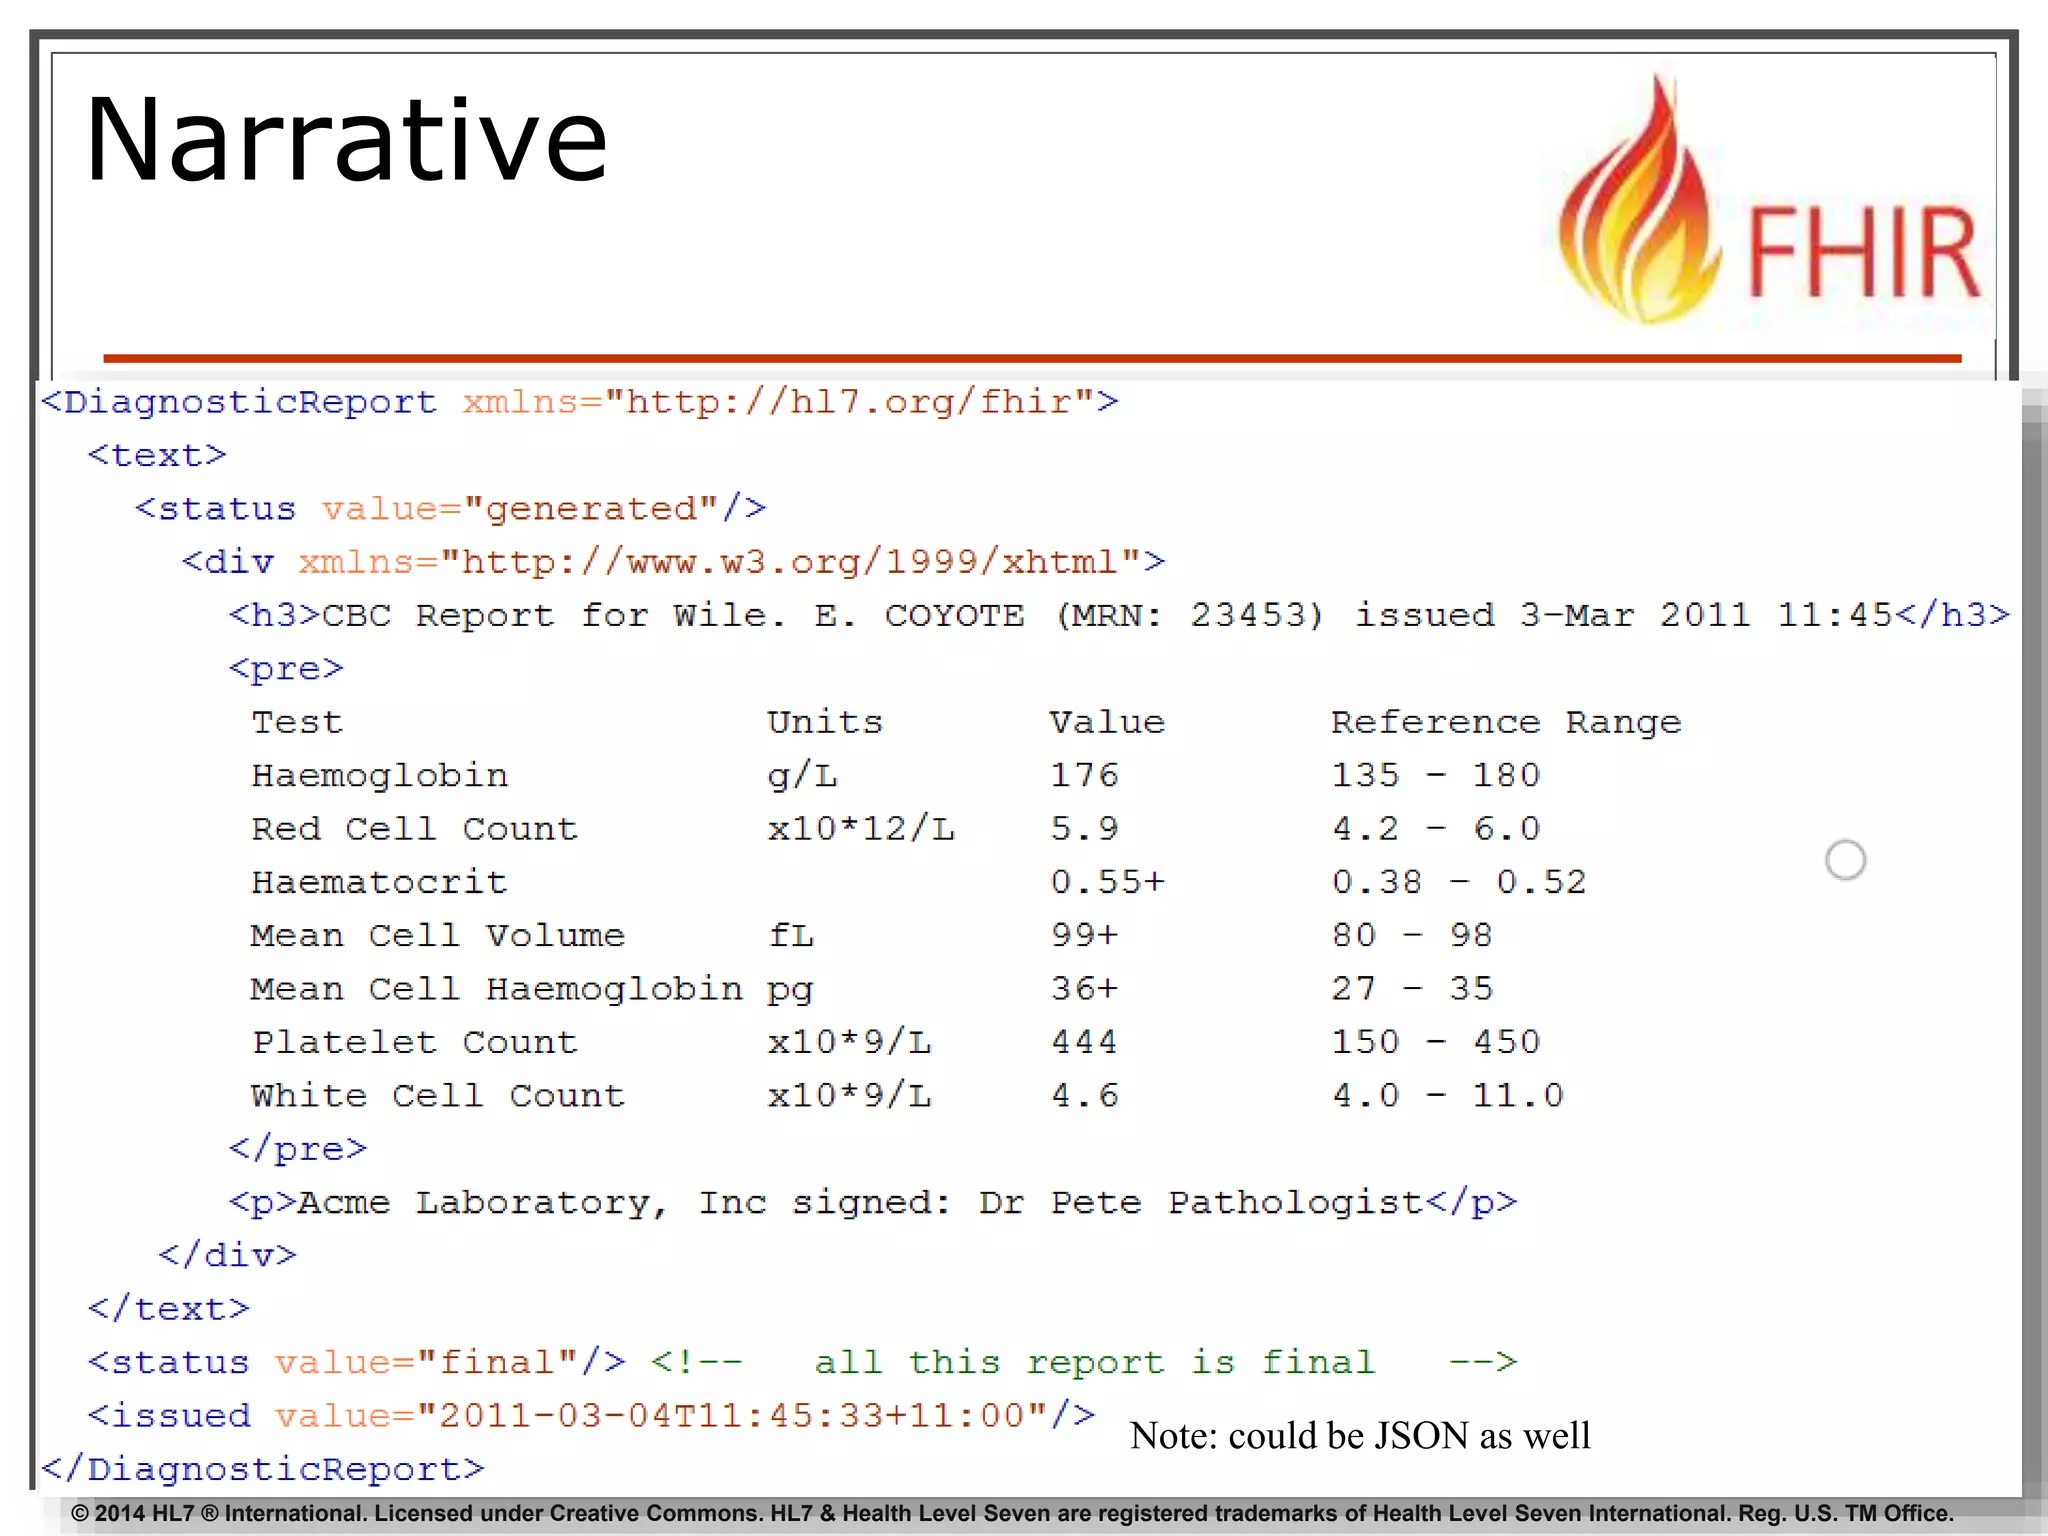Click the status value generated line
Screen dimensions: 2048x1536
pyautogui.click(x=450, y=509)
